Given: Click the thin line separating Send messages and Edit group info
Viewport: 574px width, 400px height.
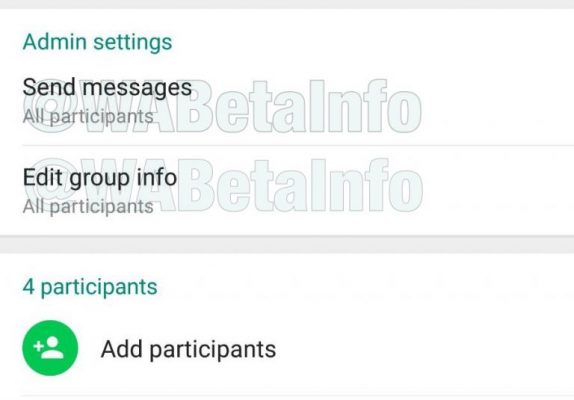Looking at the screenshot, I should pyautogui.click(x=298, y=145).
